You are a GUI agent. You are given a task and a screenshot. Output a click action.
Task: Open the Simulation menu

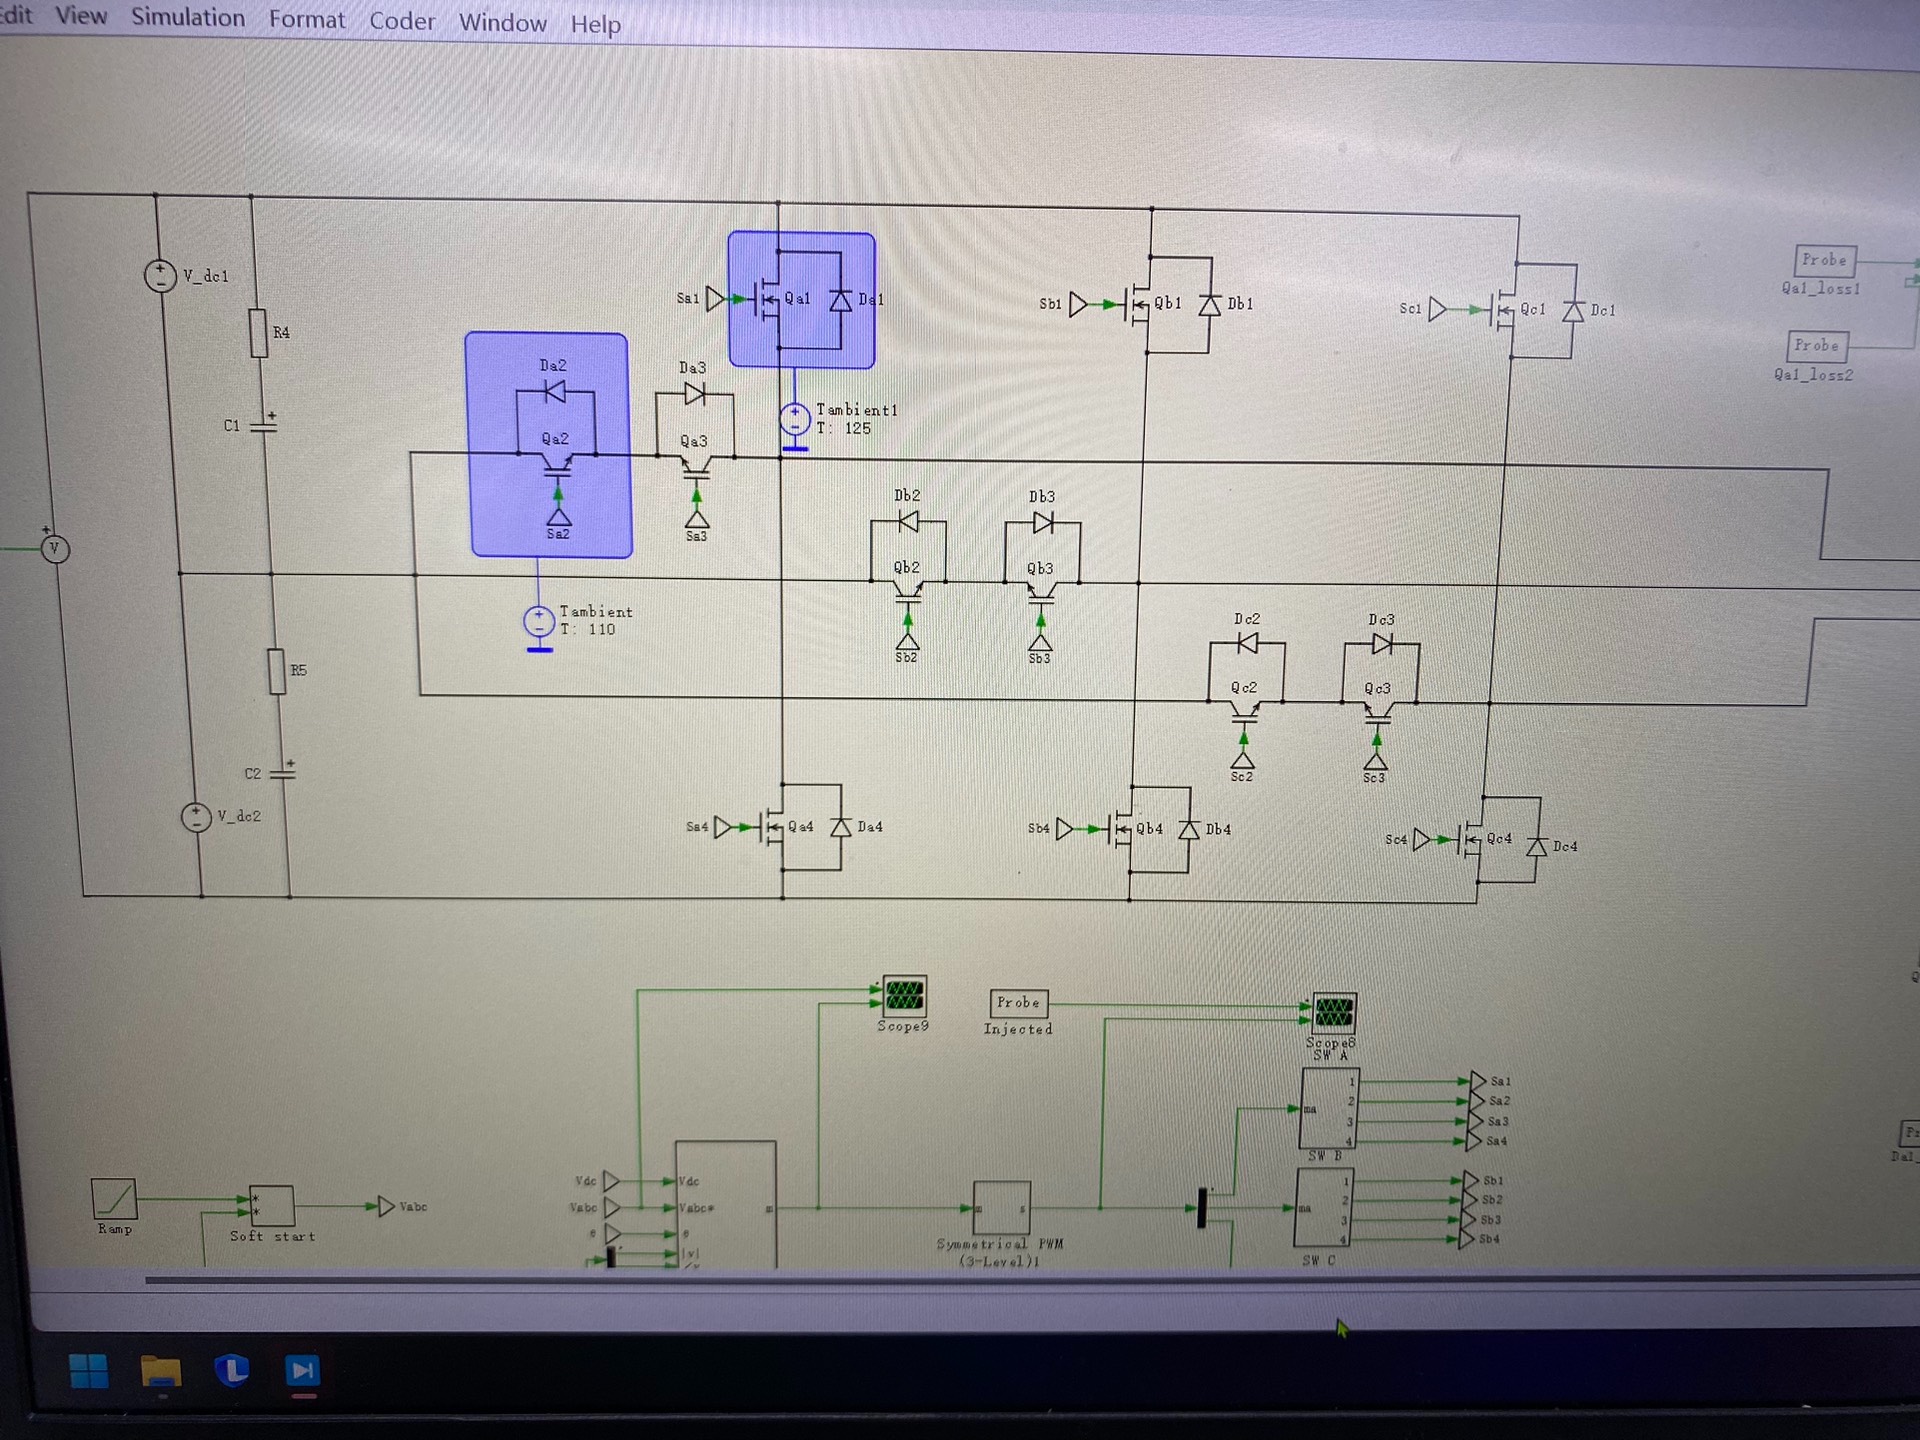tap(187, 18)
